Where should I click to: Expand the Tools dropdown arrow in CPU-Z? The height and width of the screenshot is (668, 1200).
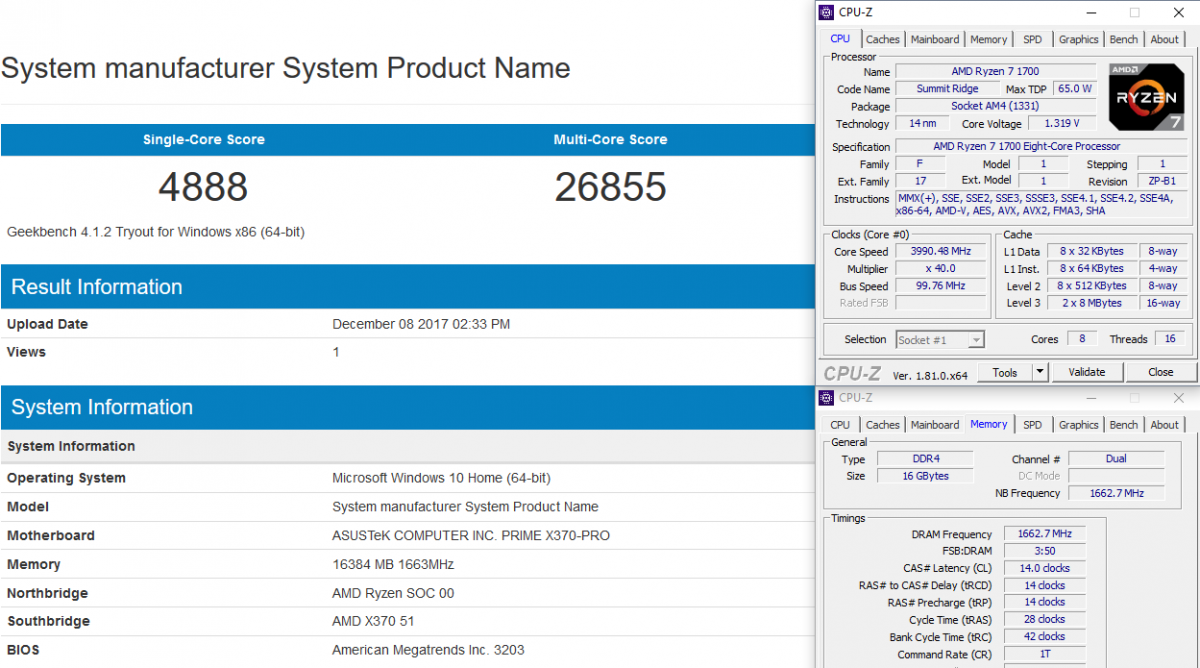click(x=1040, y=372)
